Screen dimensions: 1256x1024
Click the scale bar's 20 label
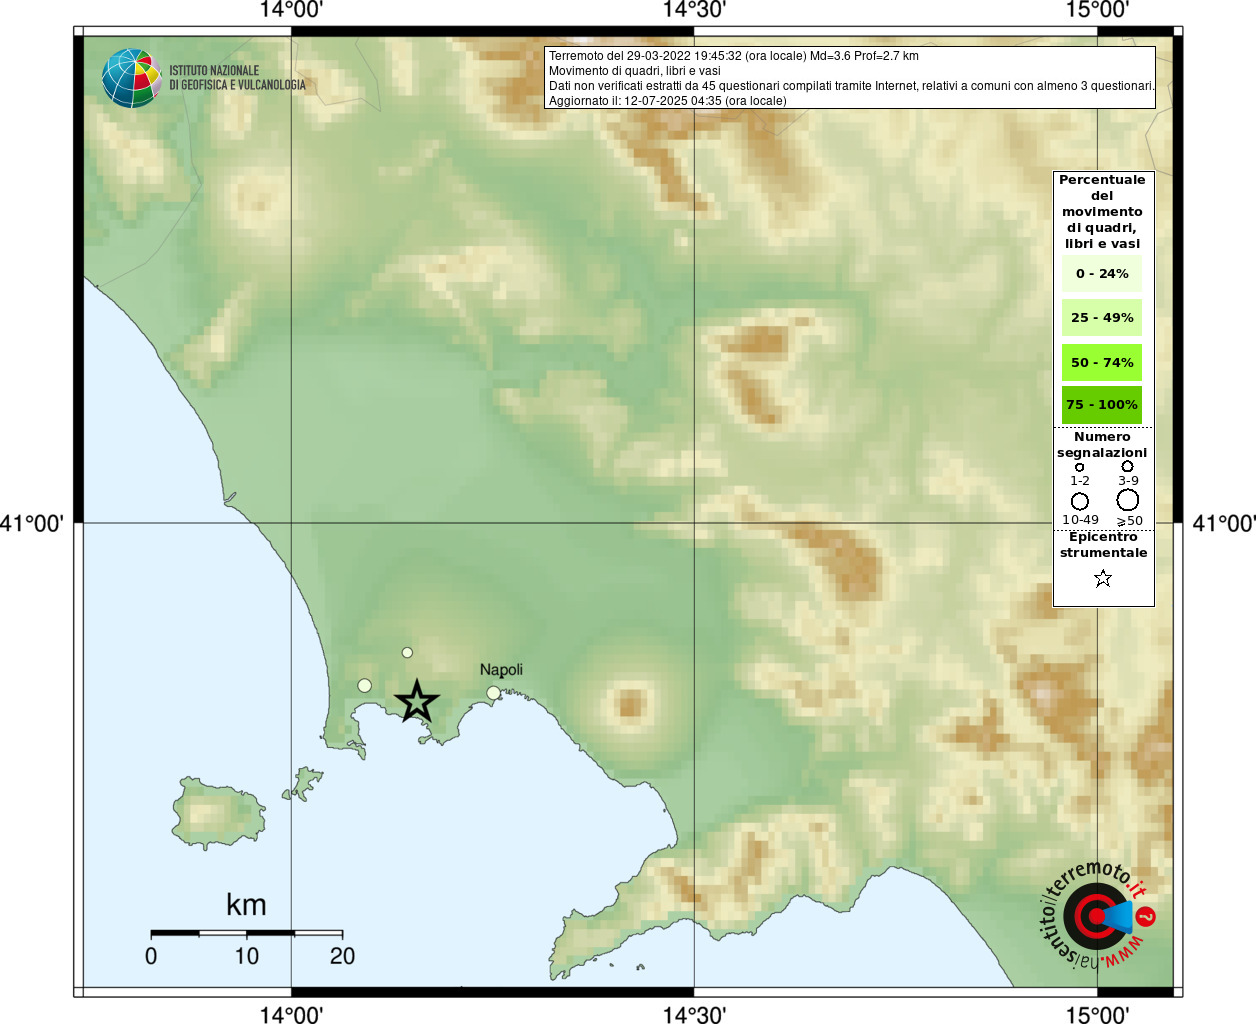pos(342,956)
